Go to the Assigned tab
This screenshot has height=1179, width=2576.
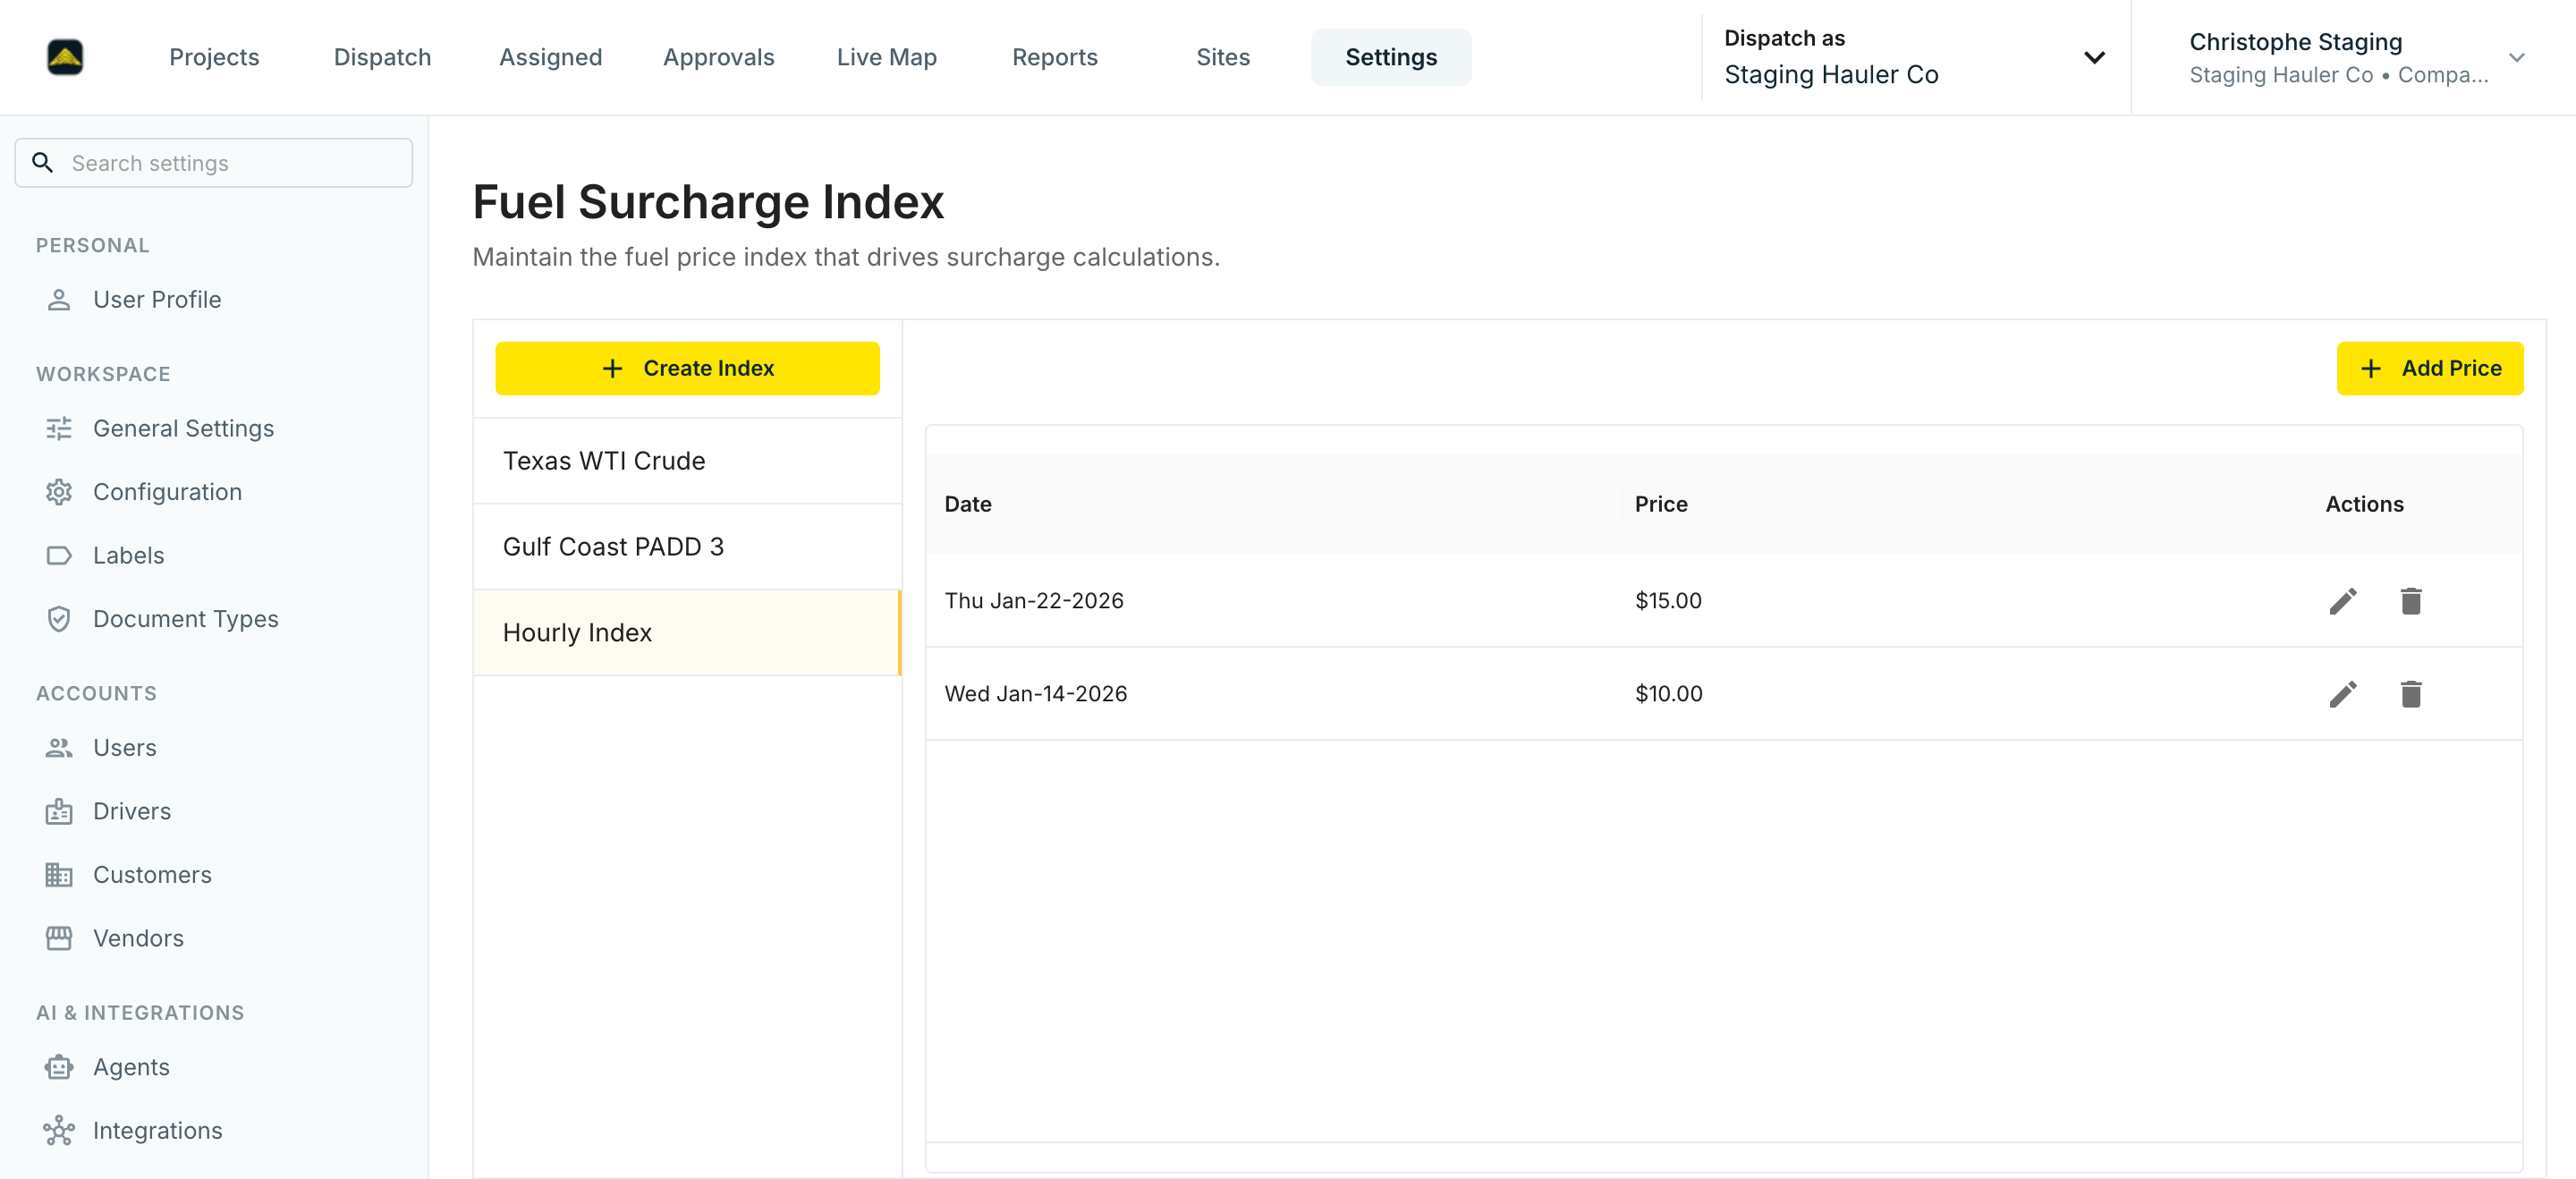pyautogui.click(x=551, y=57)
